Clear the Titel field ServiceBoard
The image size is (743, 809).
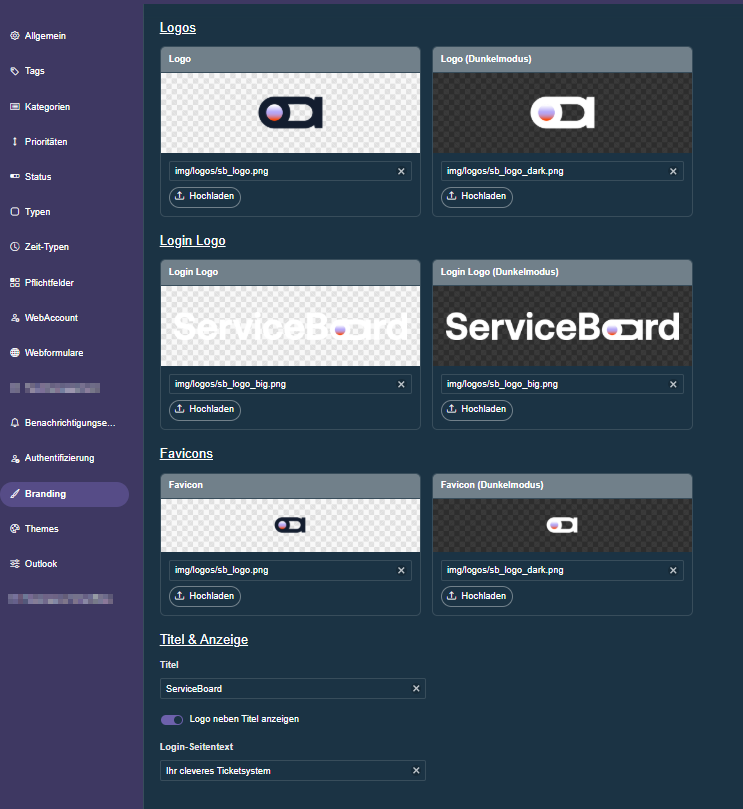416,688
